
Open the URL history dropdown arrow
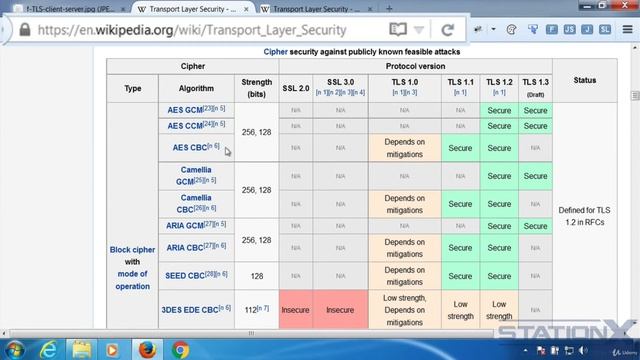pyautogui.click(x=419, y=30)
